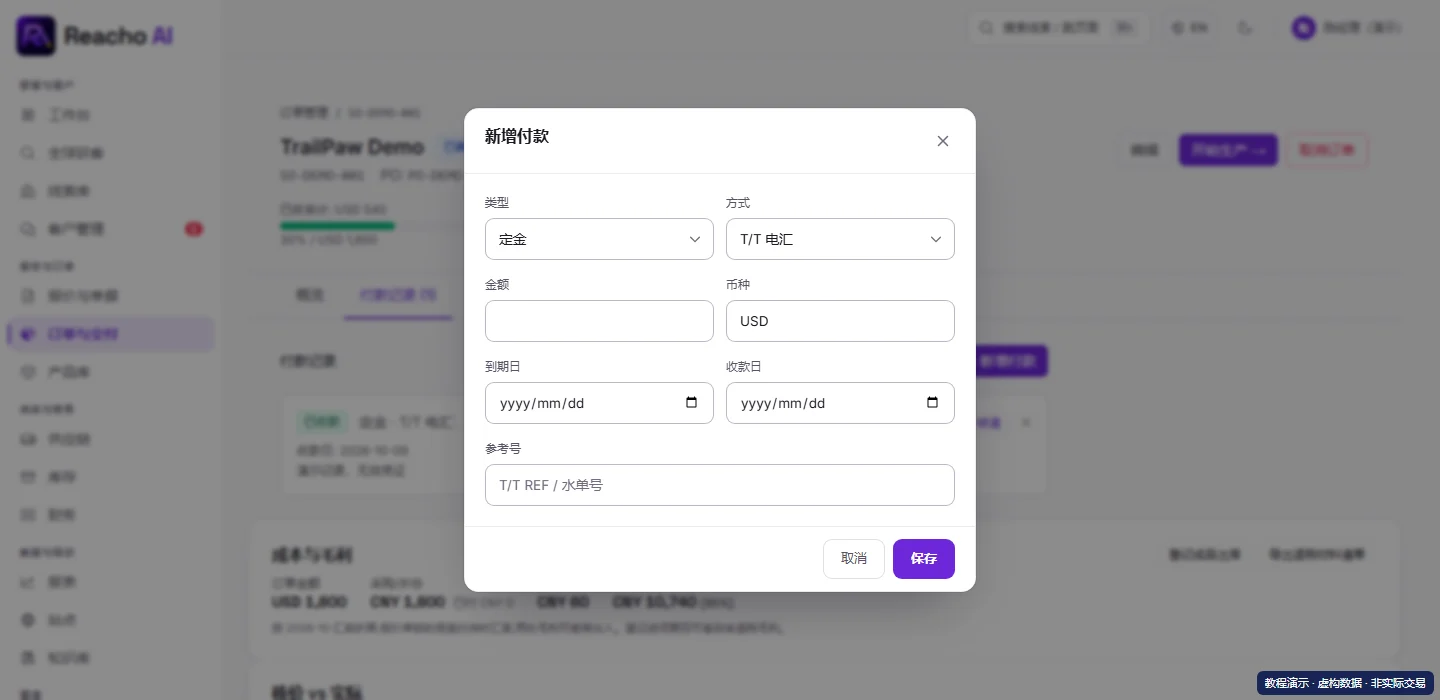Screen dimensions: 1440x700
Task: Toggle dark mode with the moon icon
Action: (x=1245, y=28)
